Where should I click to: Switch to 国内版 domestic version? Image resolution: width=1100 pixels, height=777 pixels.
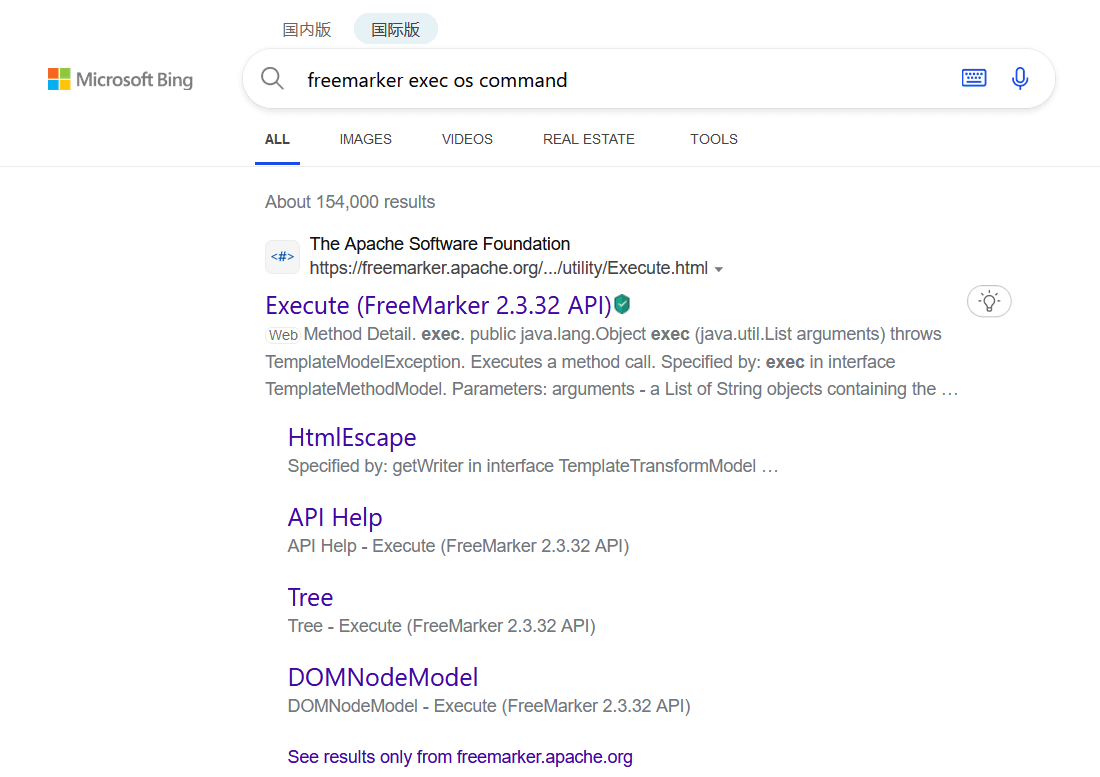[307, 29]
